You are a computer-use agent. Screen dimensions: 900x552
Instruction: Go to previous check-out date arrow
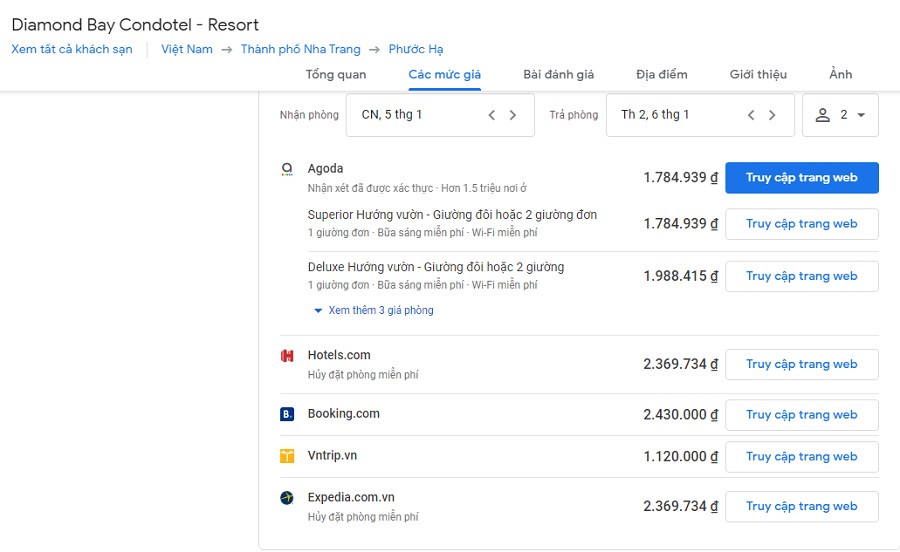751,115
